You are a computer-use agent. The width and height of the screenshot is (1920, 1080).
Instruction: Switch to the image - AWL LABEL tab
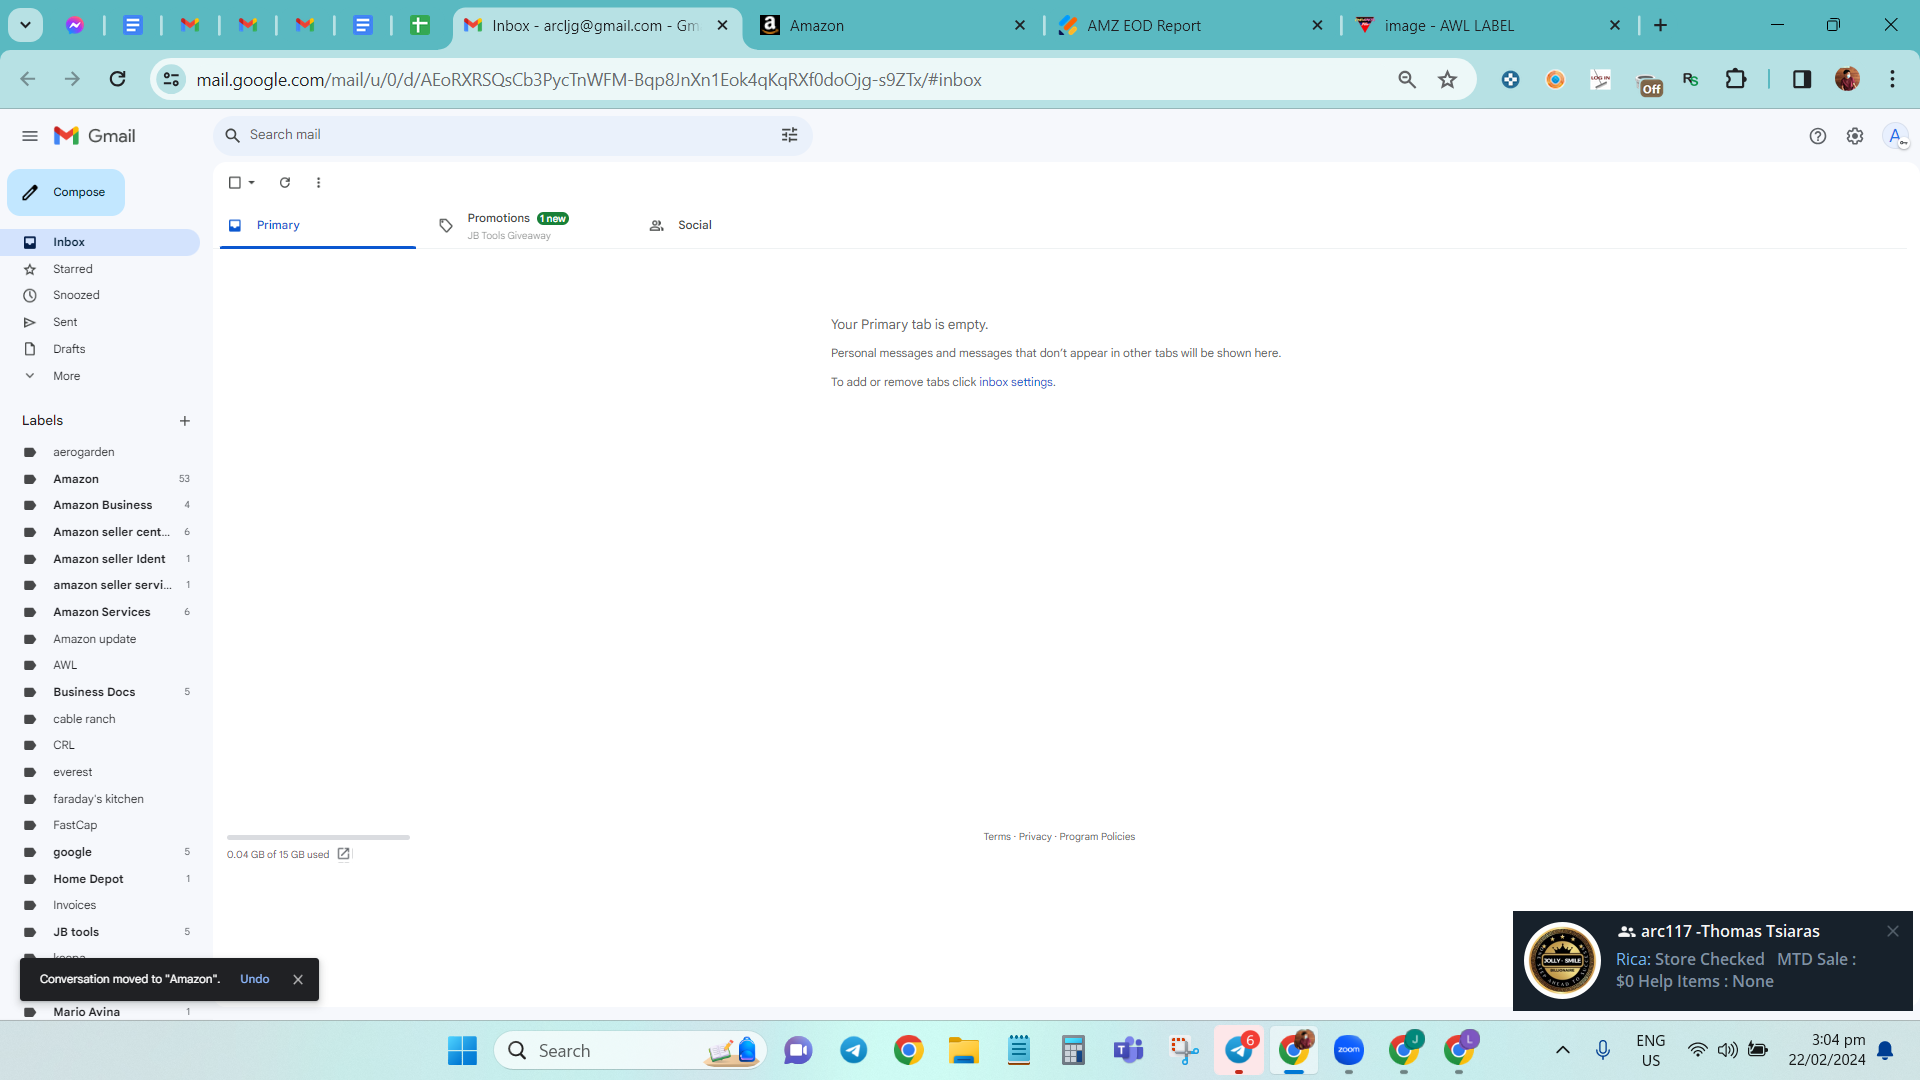pyautogui.click(x=1486, y=26)
